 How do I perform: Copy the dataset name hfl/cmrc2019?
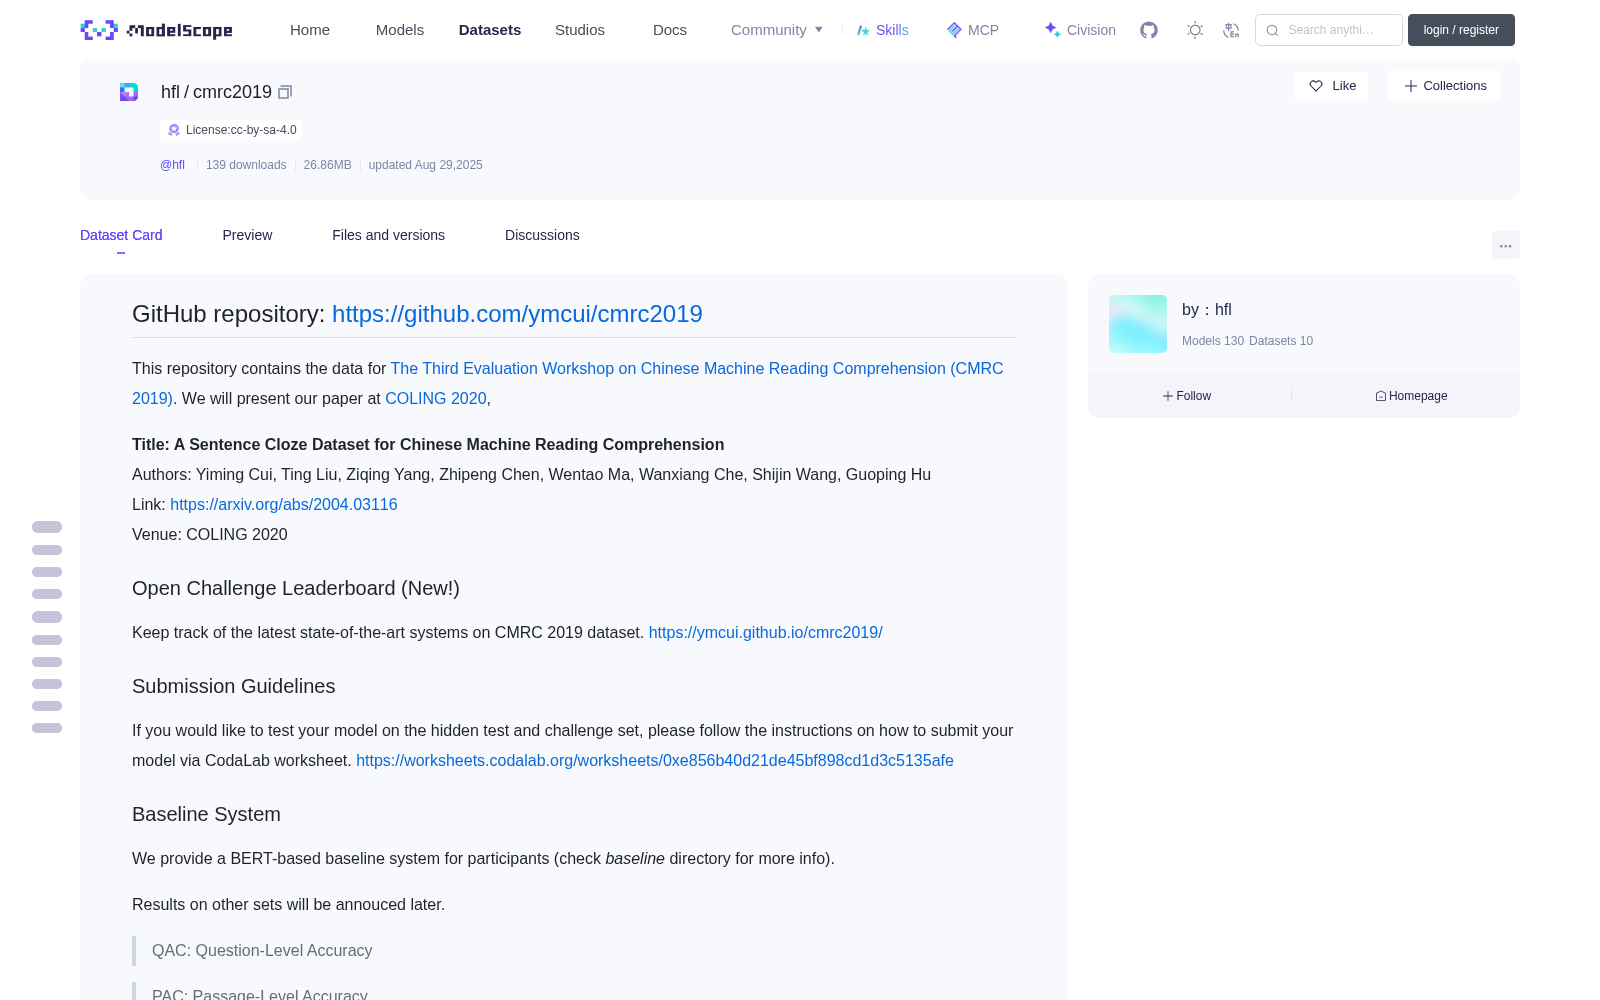[x=285, y=92]
